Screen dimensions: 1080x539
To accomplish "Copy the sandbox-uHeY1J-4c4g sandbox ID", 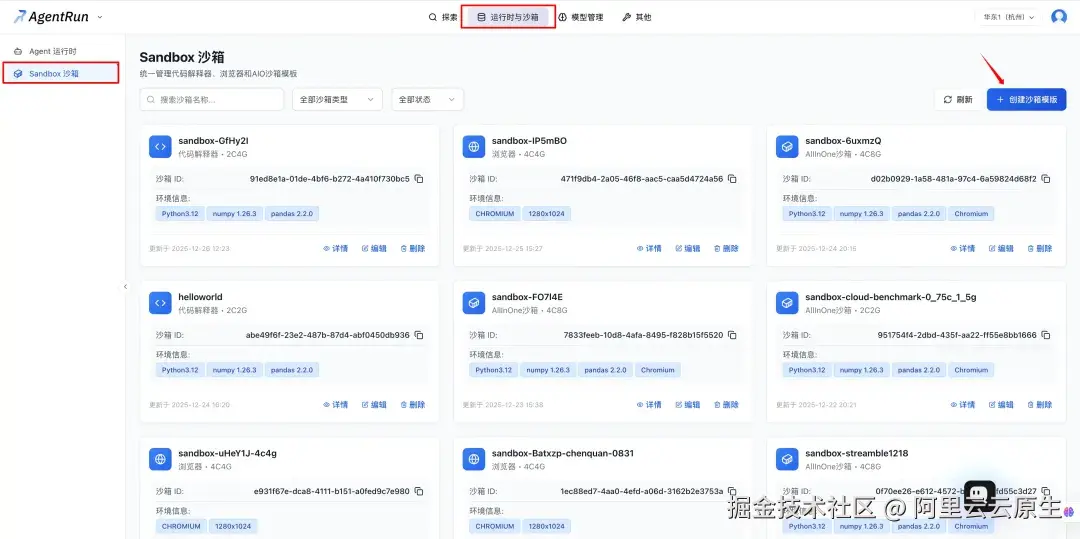I will coord(419,492).
